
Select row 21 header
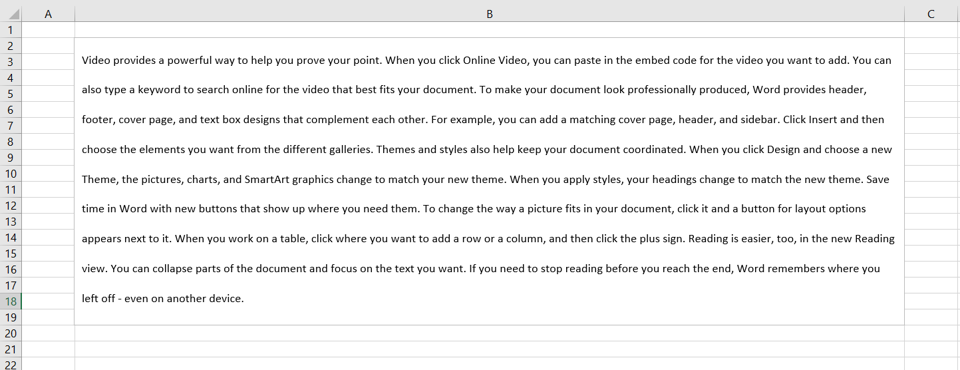coord(10,349)
